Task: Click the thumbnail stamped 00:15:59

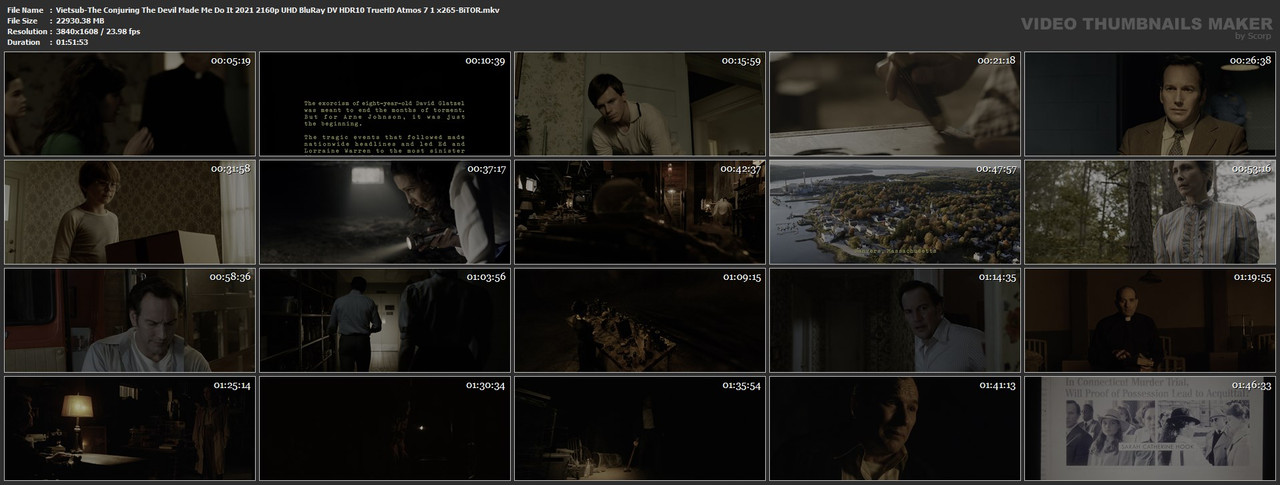Action: [x=640, y=104]
